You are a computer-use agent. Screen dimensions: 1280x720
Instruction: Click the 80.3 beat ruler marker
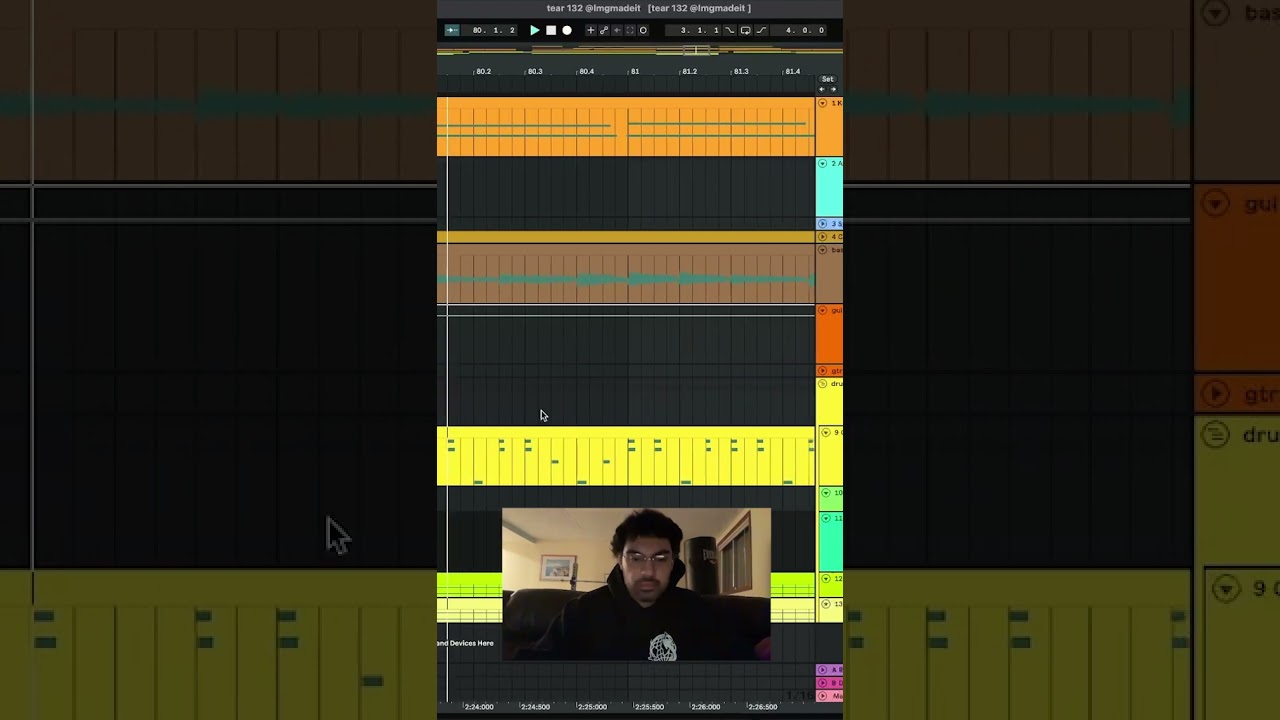535,71
